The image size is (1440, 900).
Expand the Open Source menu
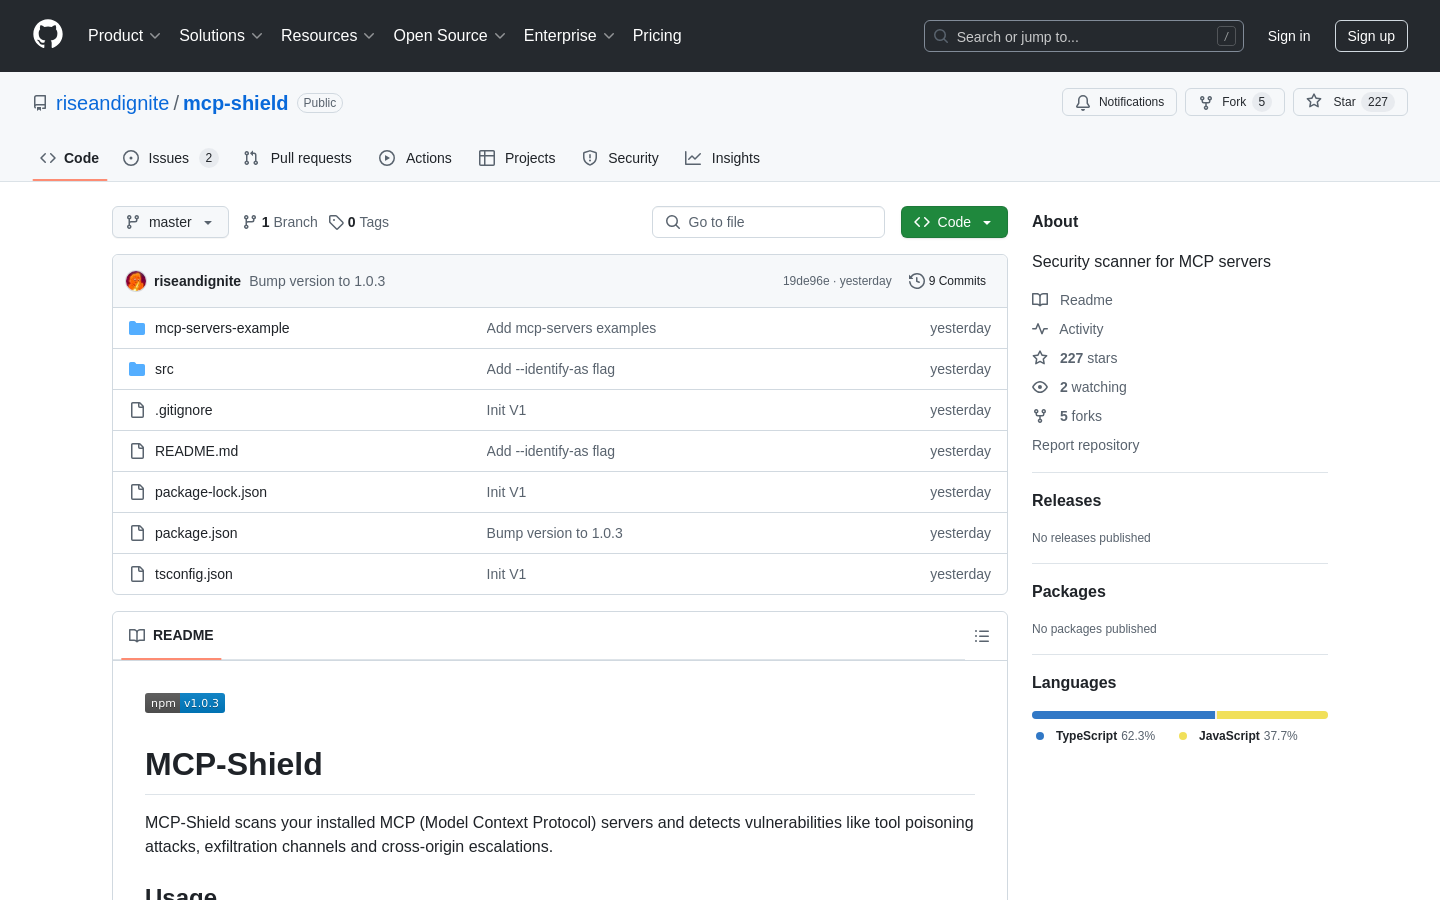point(450,36)
